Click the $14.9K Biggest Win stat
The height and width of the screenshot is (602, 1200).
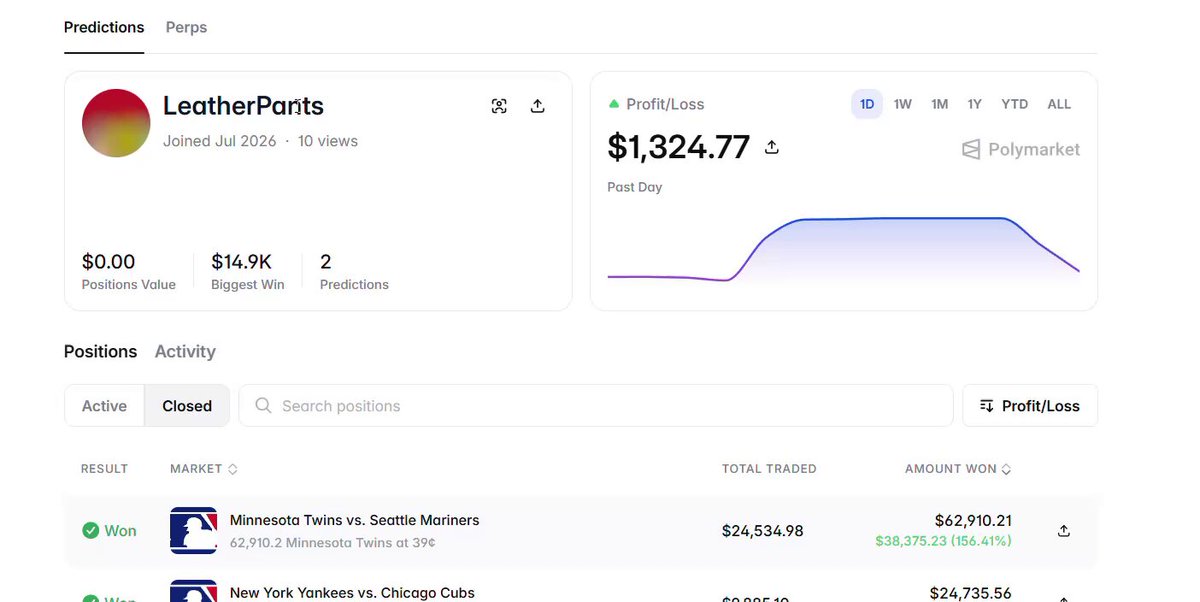[248, 271]
